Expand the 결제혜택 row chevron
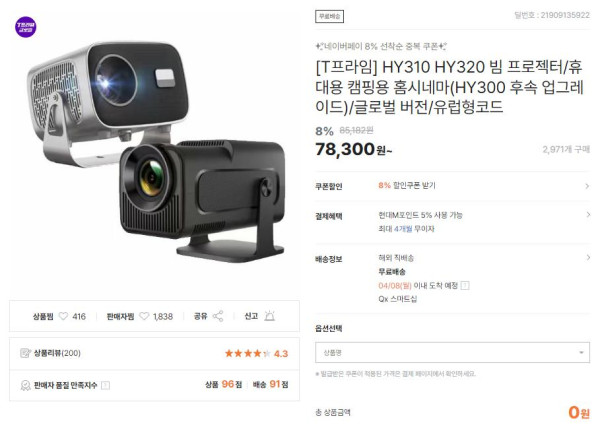 point(588,215)
